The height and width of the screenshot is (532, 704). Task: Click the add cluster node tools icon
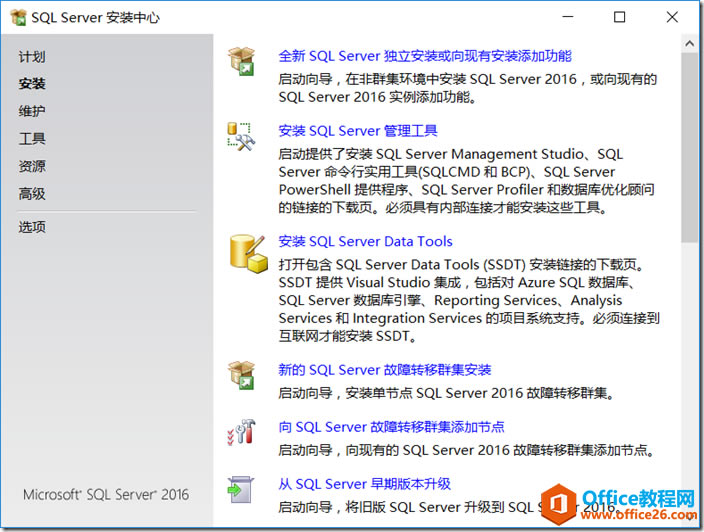(242, 431)
